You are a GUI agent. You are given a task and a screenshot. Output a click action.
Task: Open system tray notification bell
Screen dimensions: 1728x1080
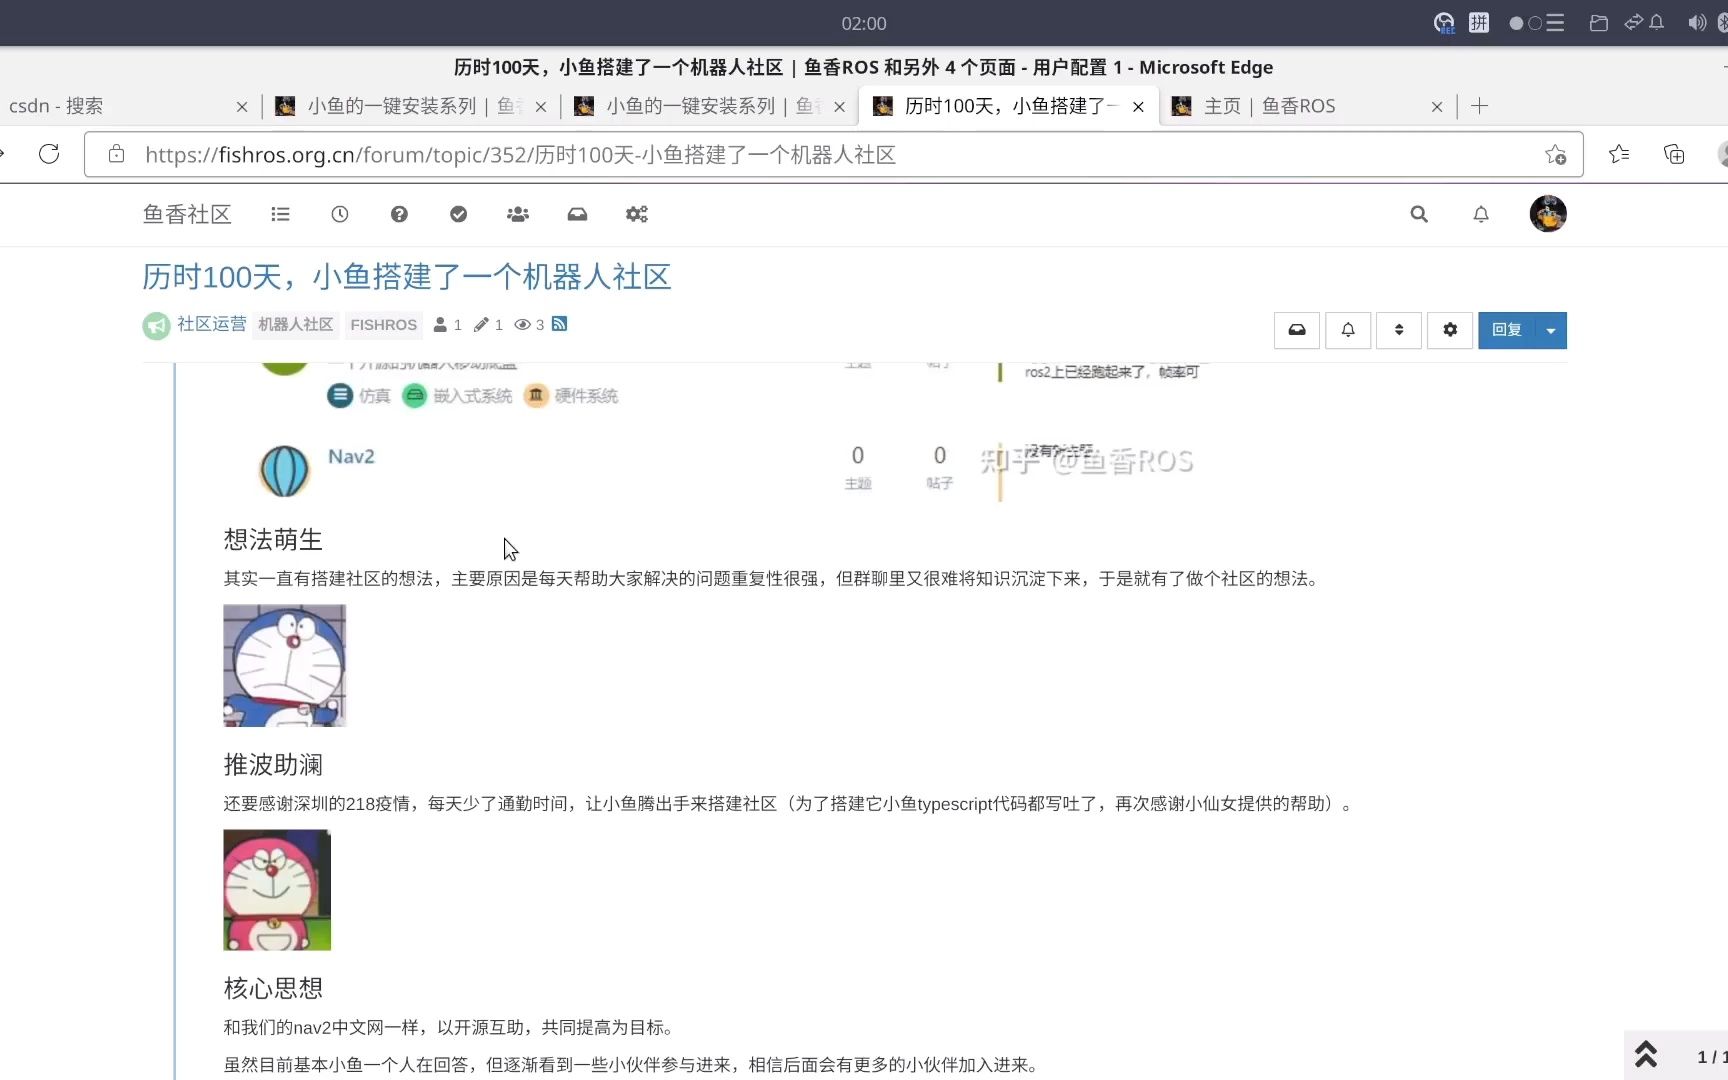coord(1657,22)
